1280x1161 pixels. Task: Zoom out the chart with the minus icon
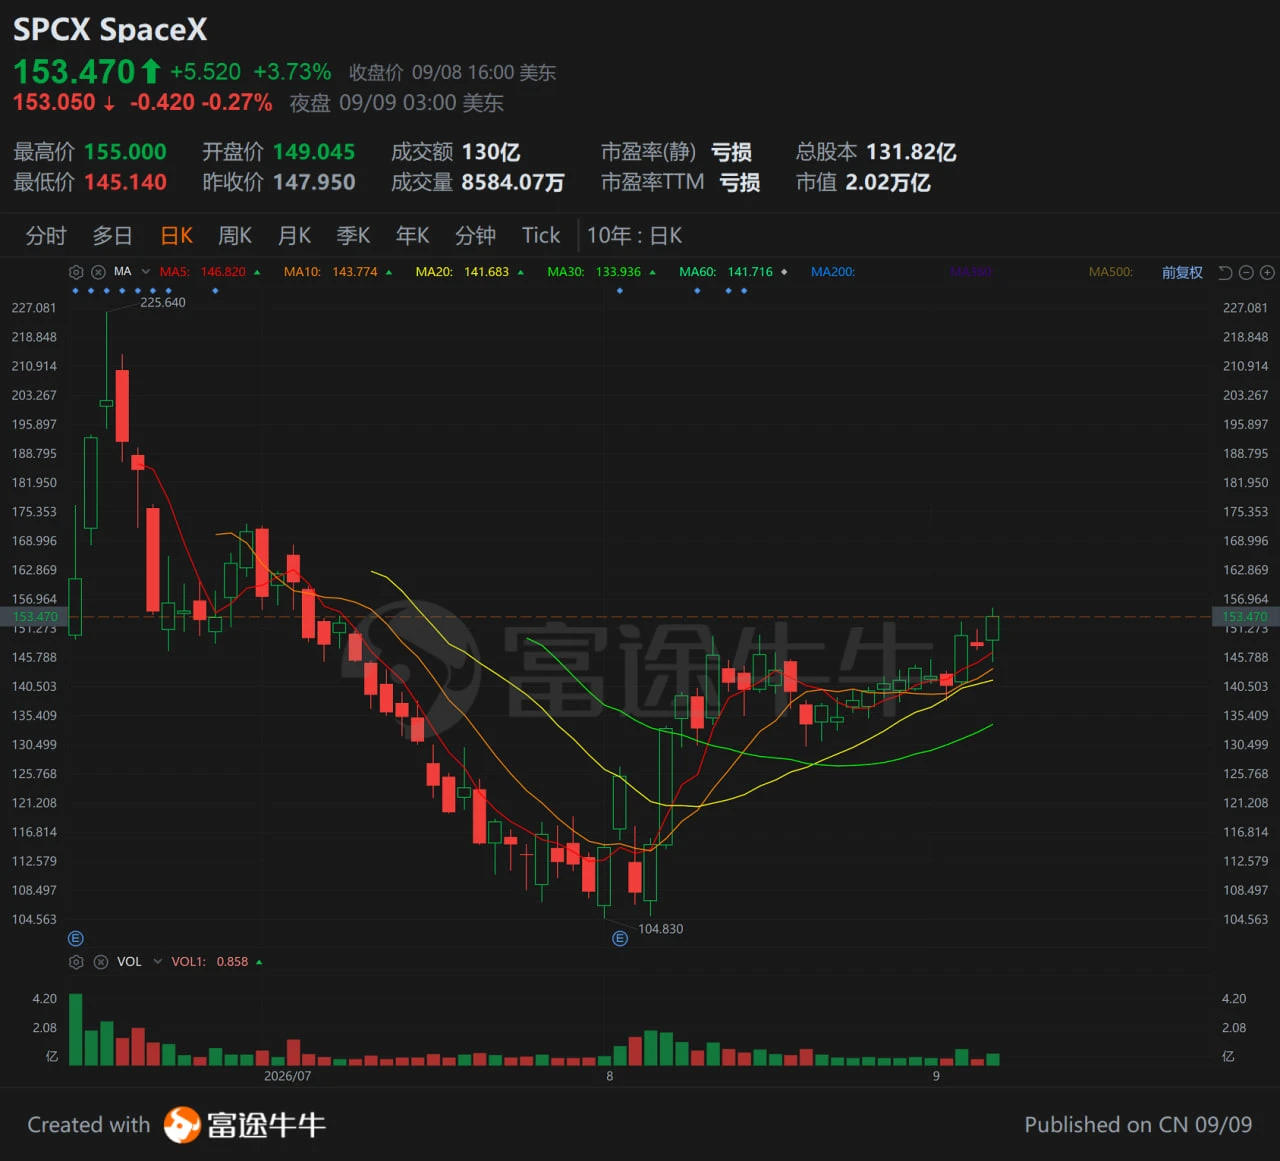pos(1246,272)
